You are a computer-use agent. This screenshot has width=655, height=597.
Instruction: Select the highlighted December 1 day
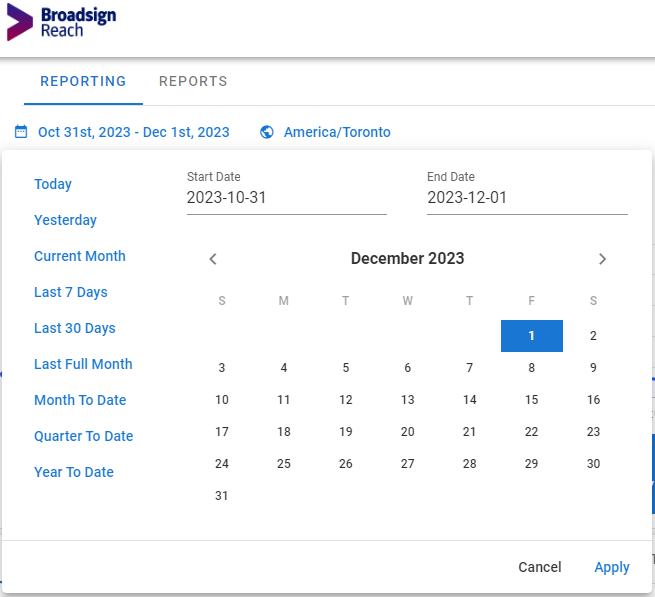[x=532, y=336]
